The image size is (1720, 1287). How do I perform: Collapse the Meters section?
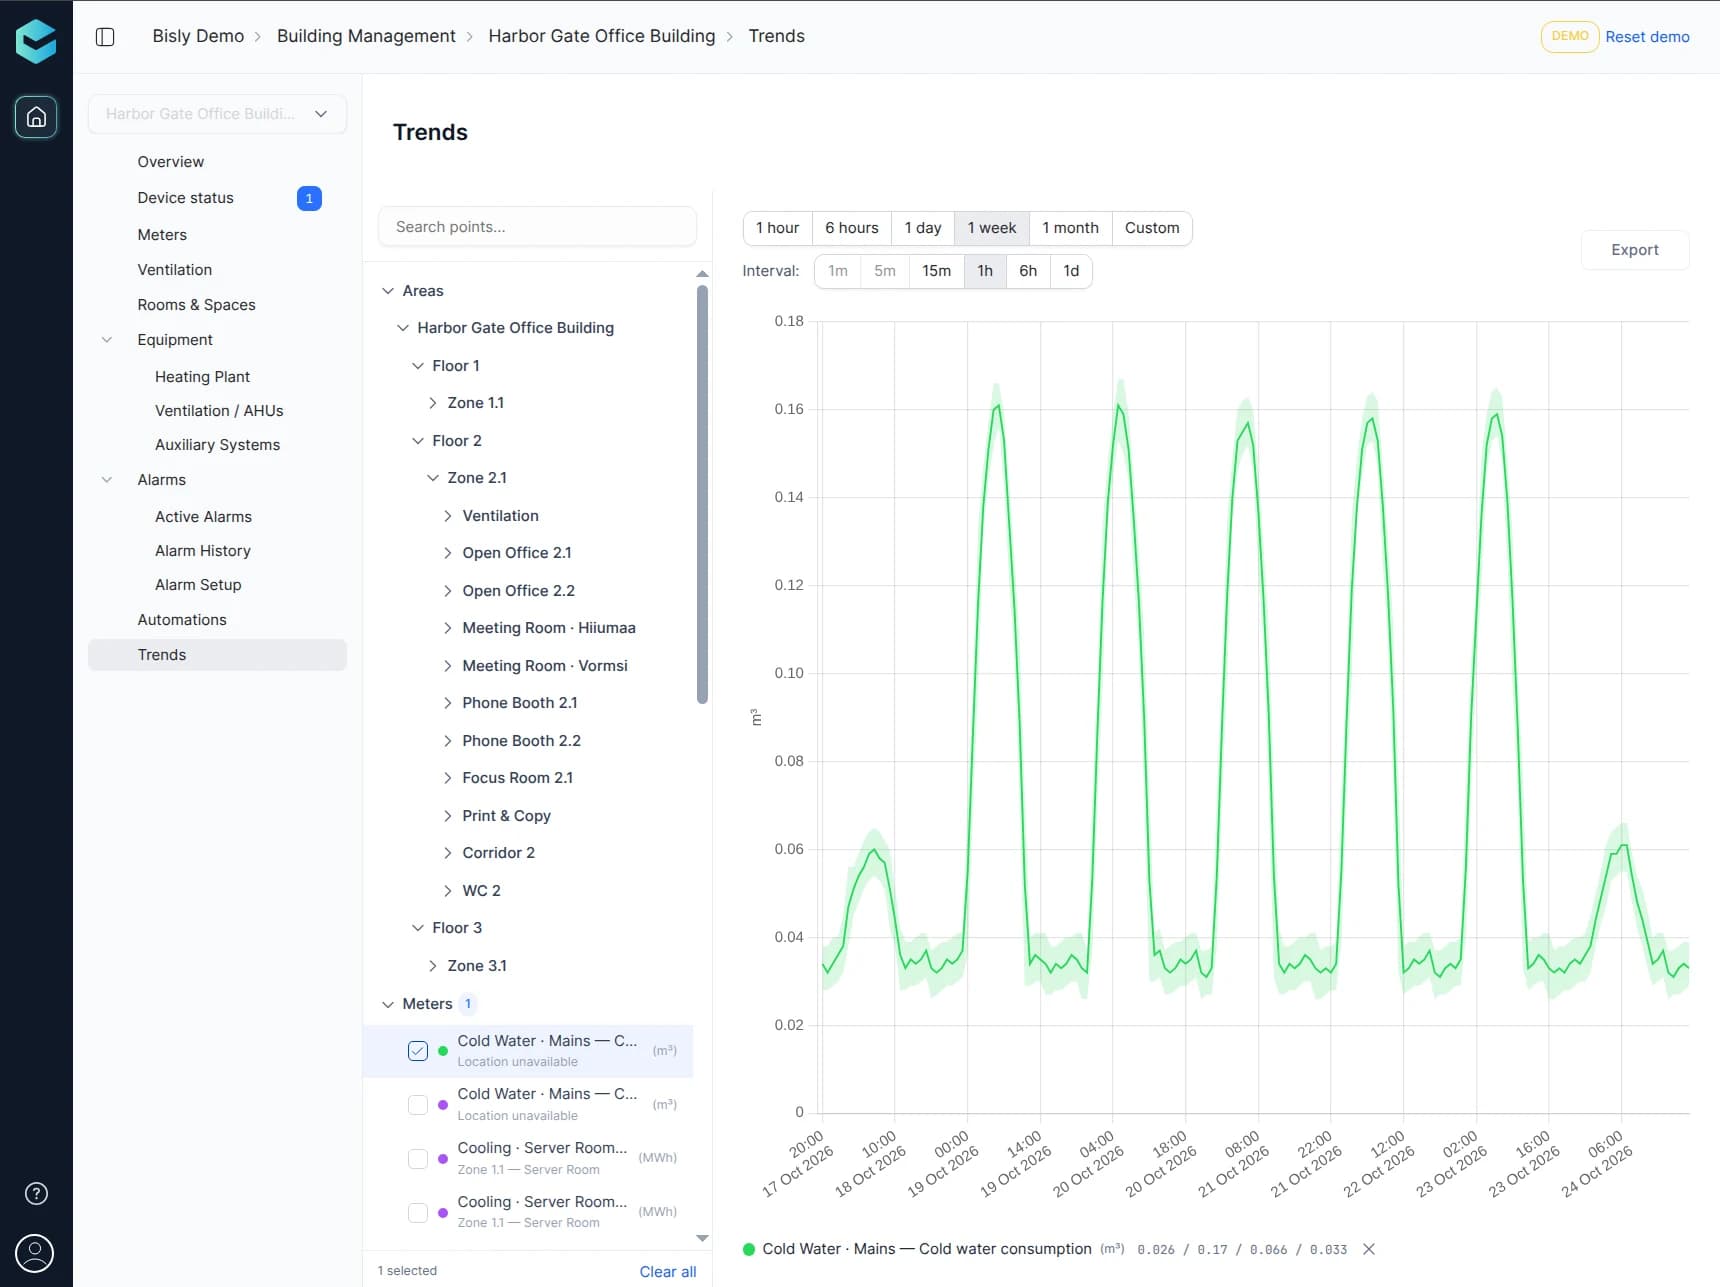(388, 1004)
